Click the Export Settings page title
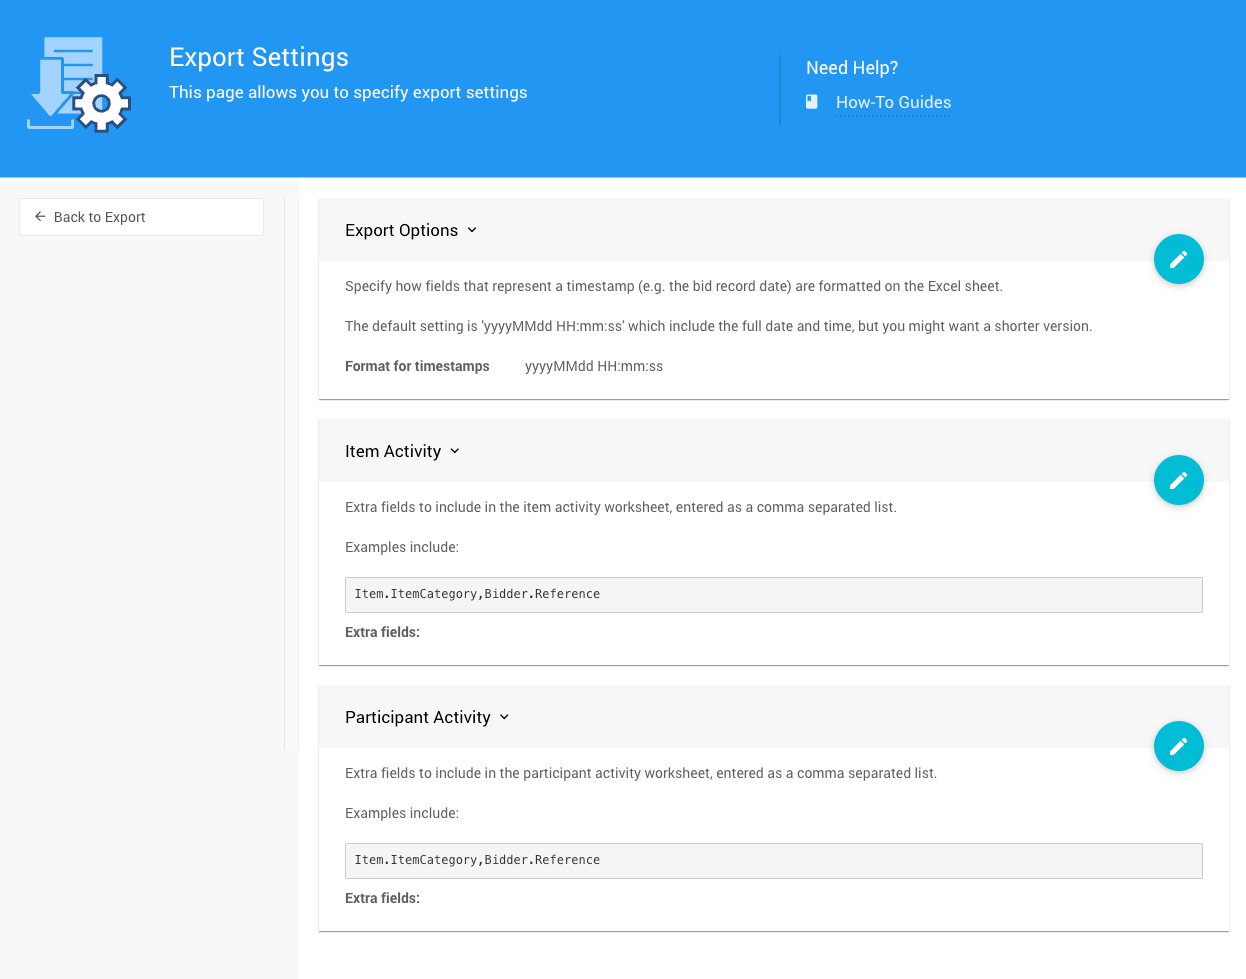 [259, 57]
